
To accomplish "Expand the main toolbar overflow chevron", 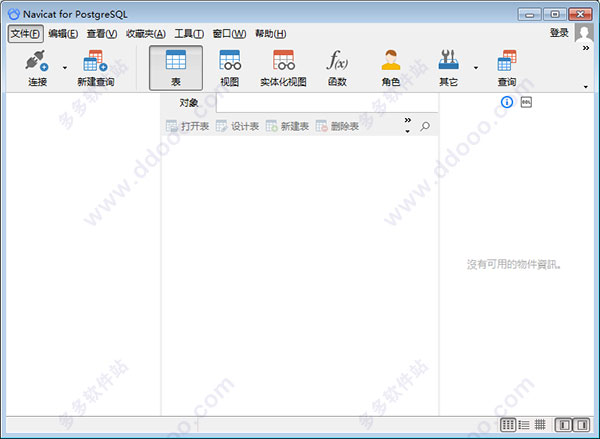I will (x=586, y=48).
